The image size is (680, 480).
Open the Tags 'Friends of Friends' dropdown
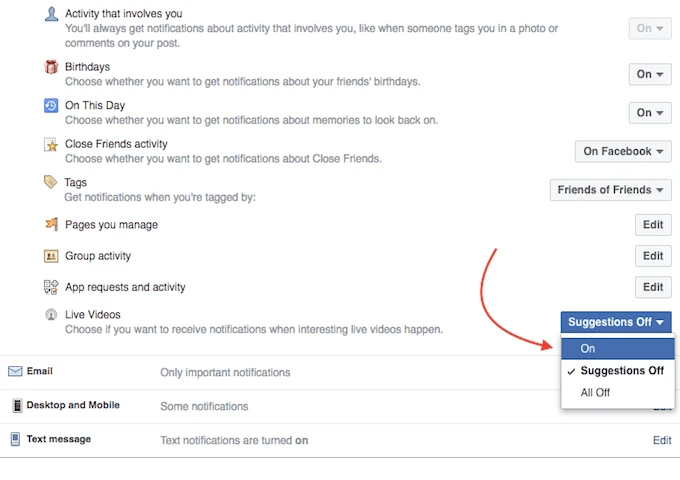tap(610, 190)
